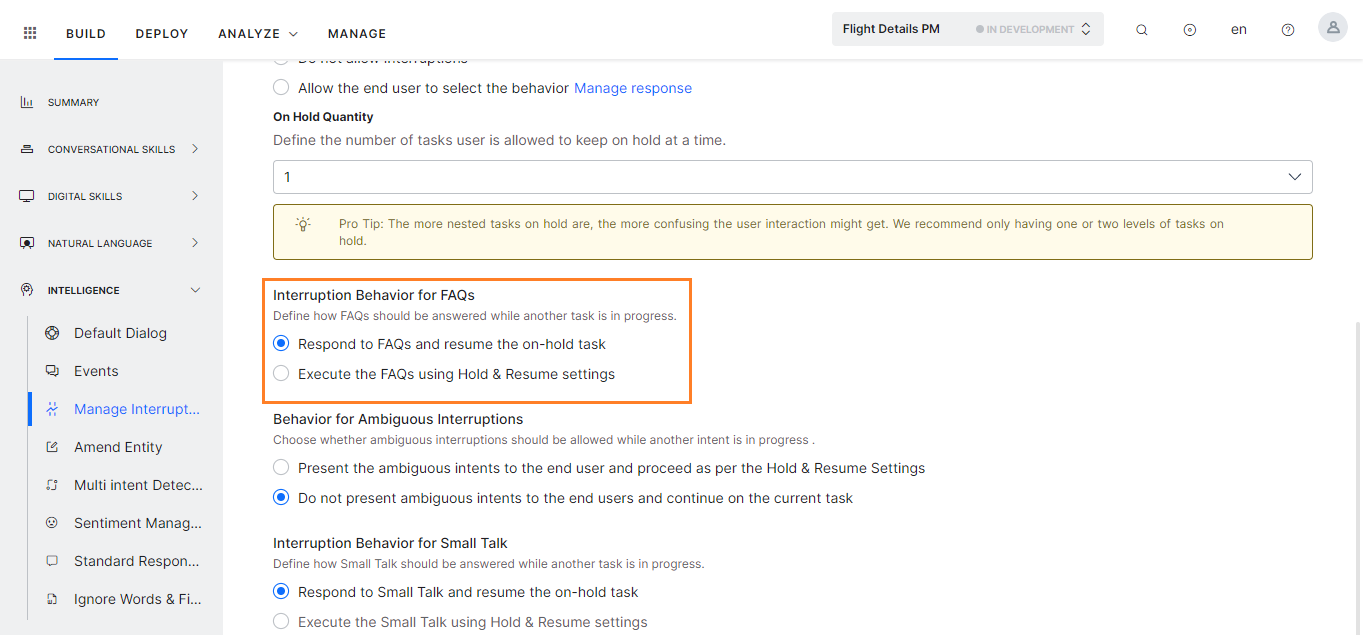Switch to the Build tab
Image resolution: width=1363 pixels, height=635 pixels.
click(x=86, y=34)
